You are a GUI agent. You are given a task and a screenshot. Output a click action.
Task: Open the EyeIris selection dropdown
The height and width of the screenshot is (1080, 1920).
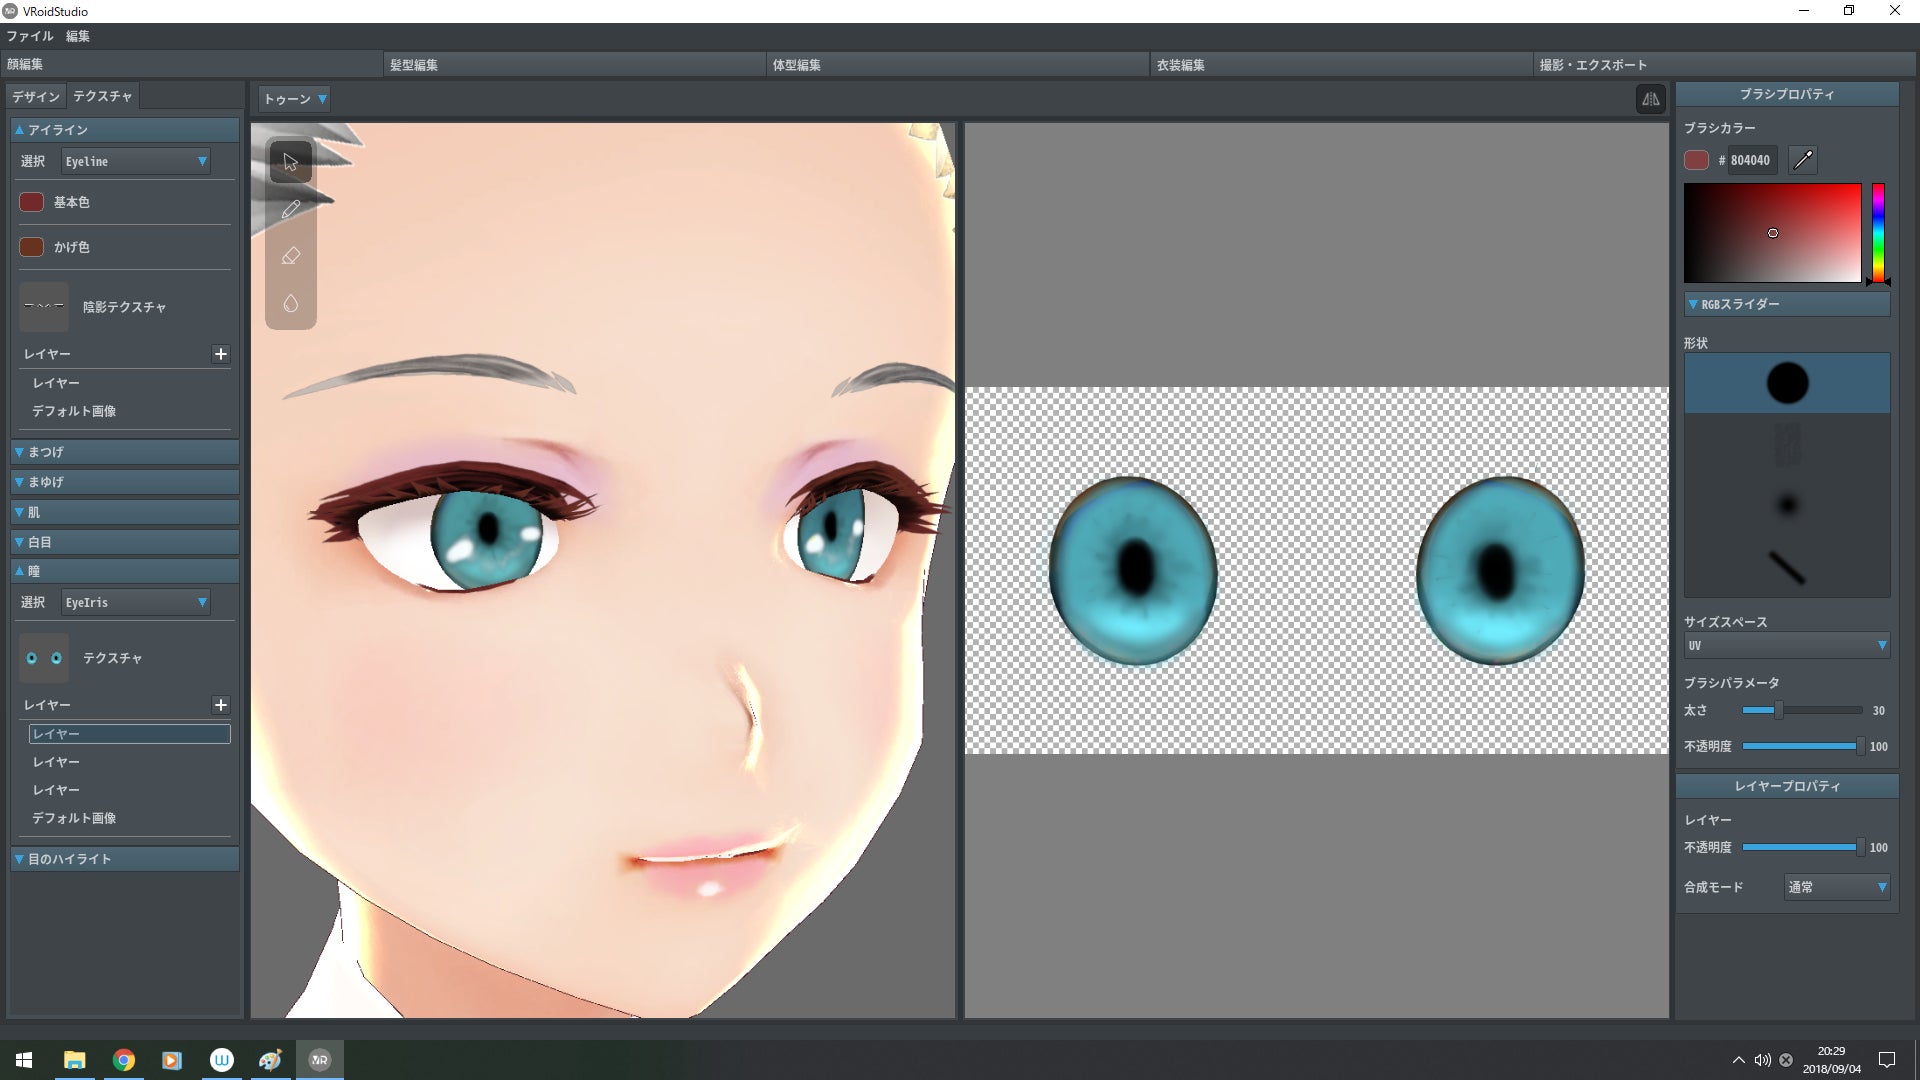point(135,602)
